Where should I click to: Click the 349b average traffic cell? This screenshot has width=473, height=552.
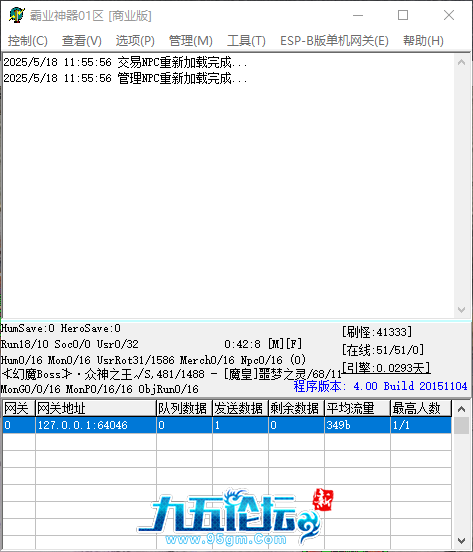[357, 425]
